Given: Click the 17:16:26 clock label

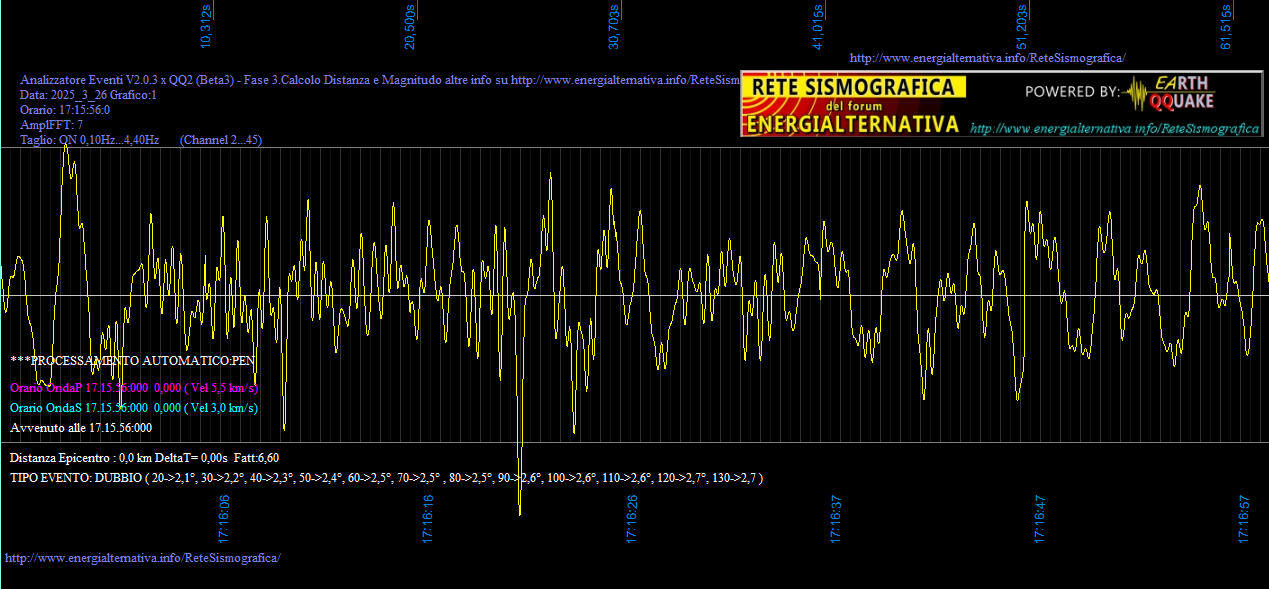Looking at the screenshot, I should pos(633,519).
